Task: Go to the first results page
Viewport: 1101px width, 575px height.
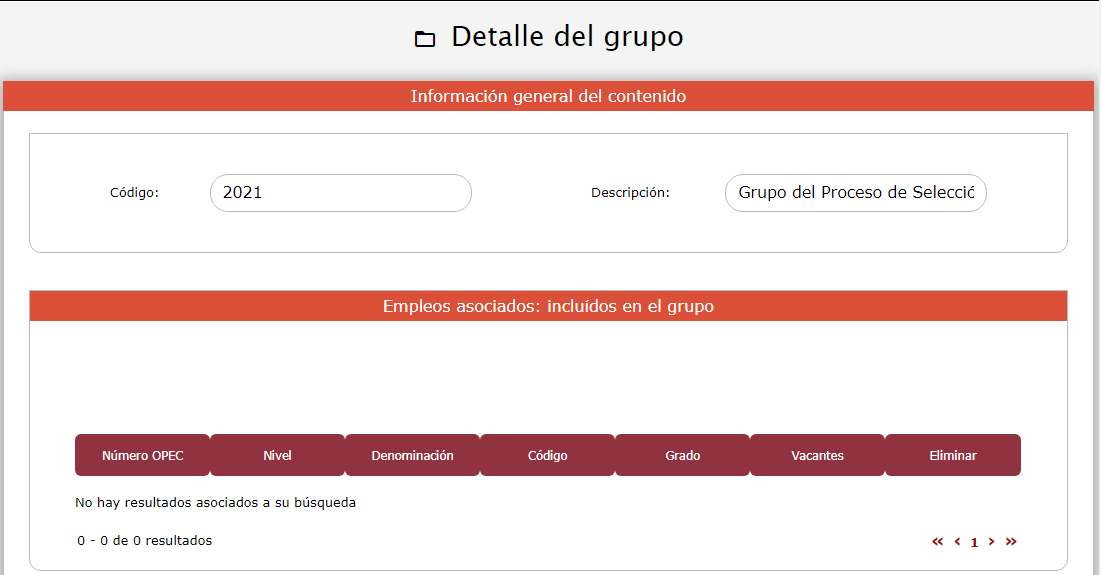Action: coord(937,542)
